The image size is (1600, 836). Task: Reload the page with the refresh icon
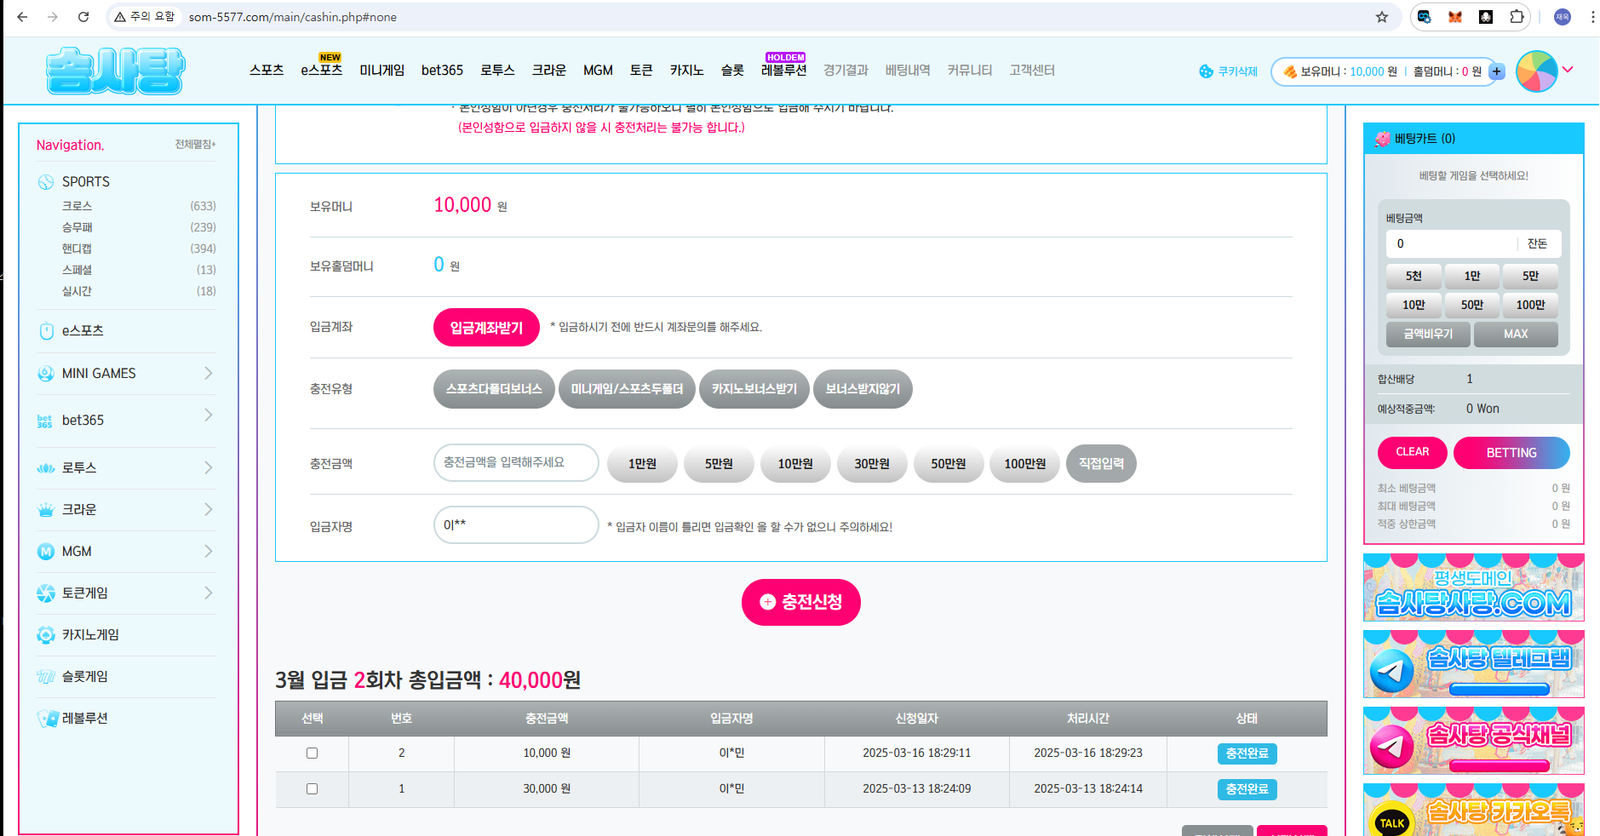pos(84,17)
